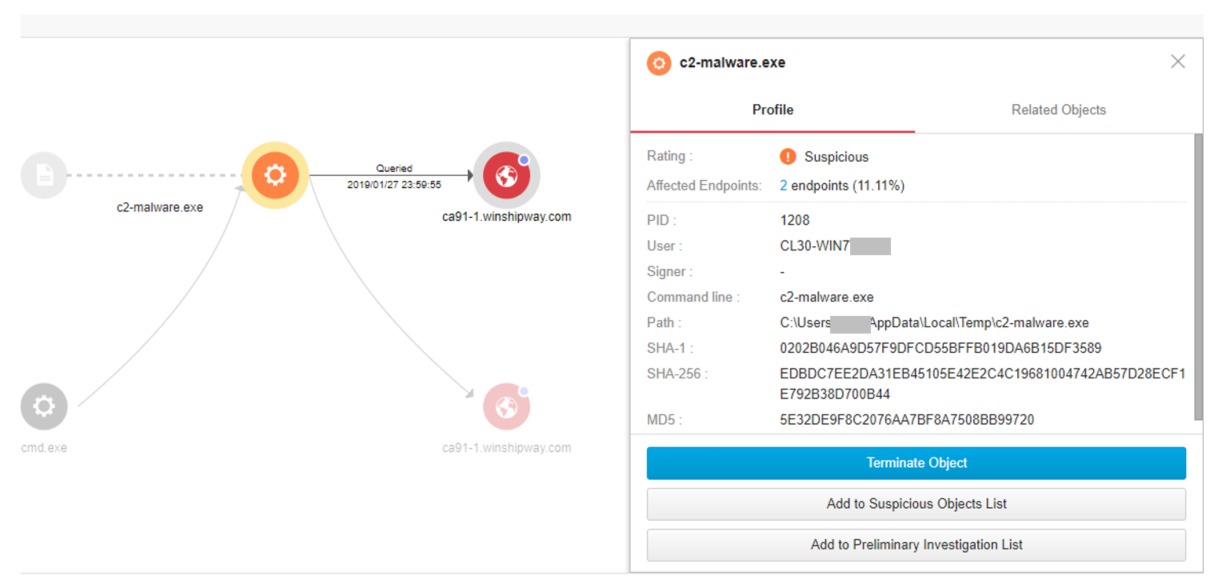This screenshot has height=583, width=1218.
Task: Select the red ca91-1.winshipway.com globe node
Action: (x=506, y=176)
